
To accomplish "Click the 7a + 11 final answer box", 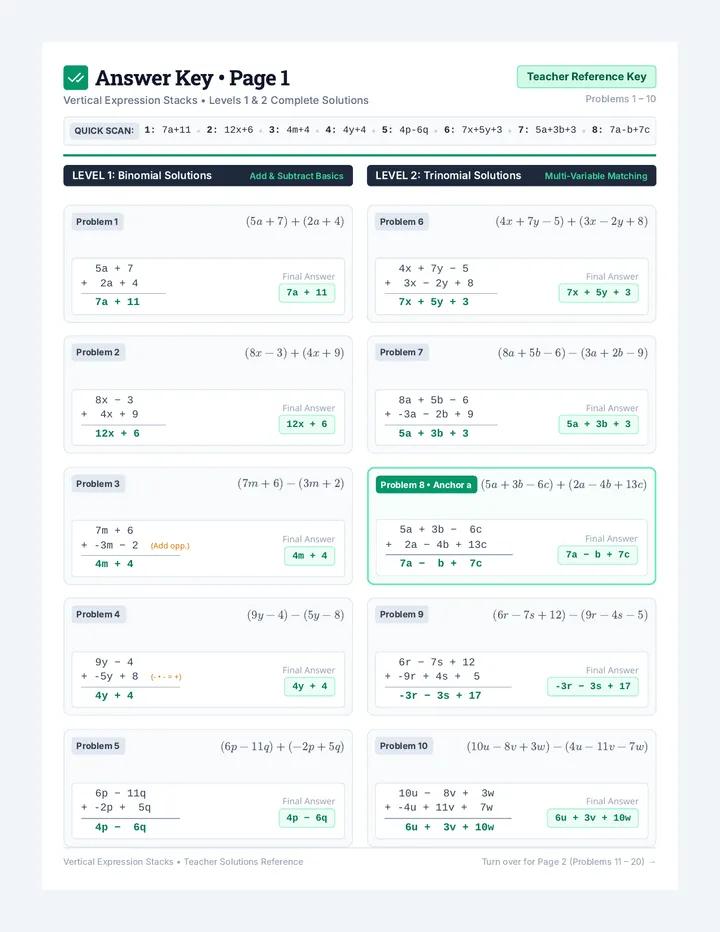I will point(307,292).
